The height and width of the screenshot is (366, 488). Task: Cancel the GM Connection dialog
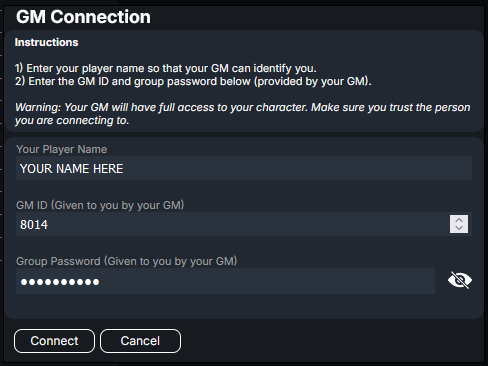point(140,341)
